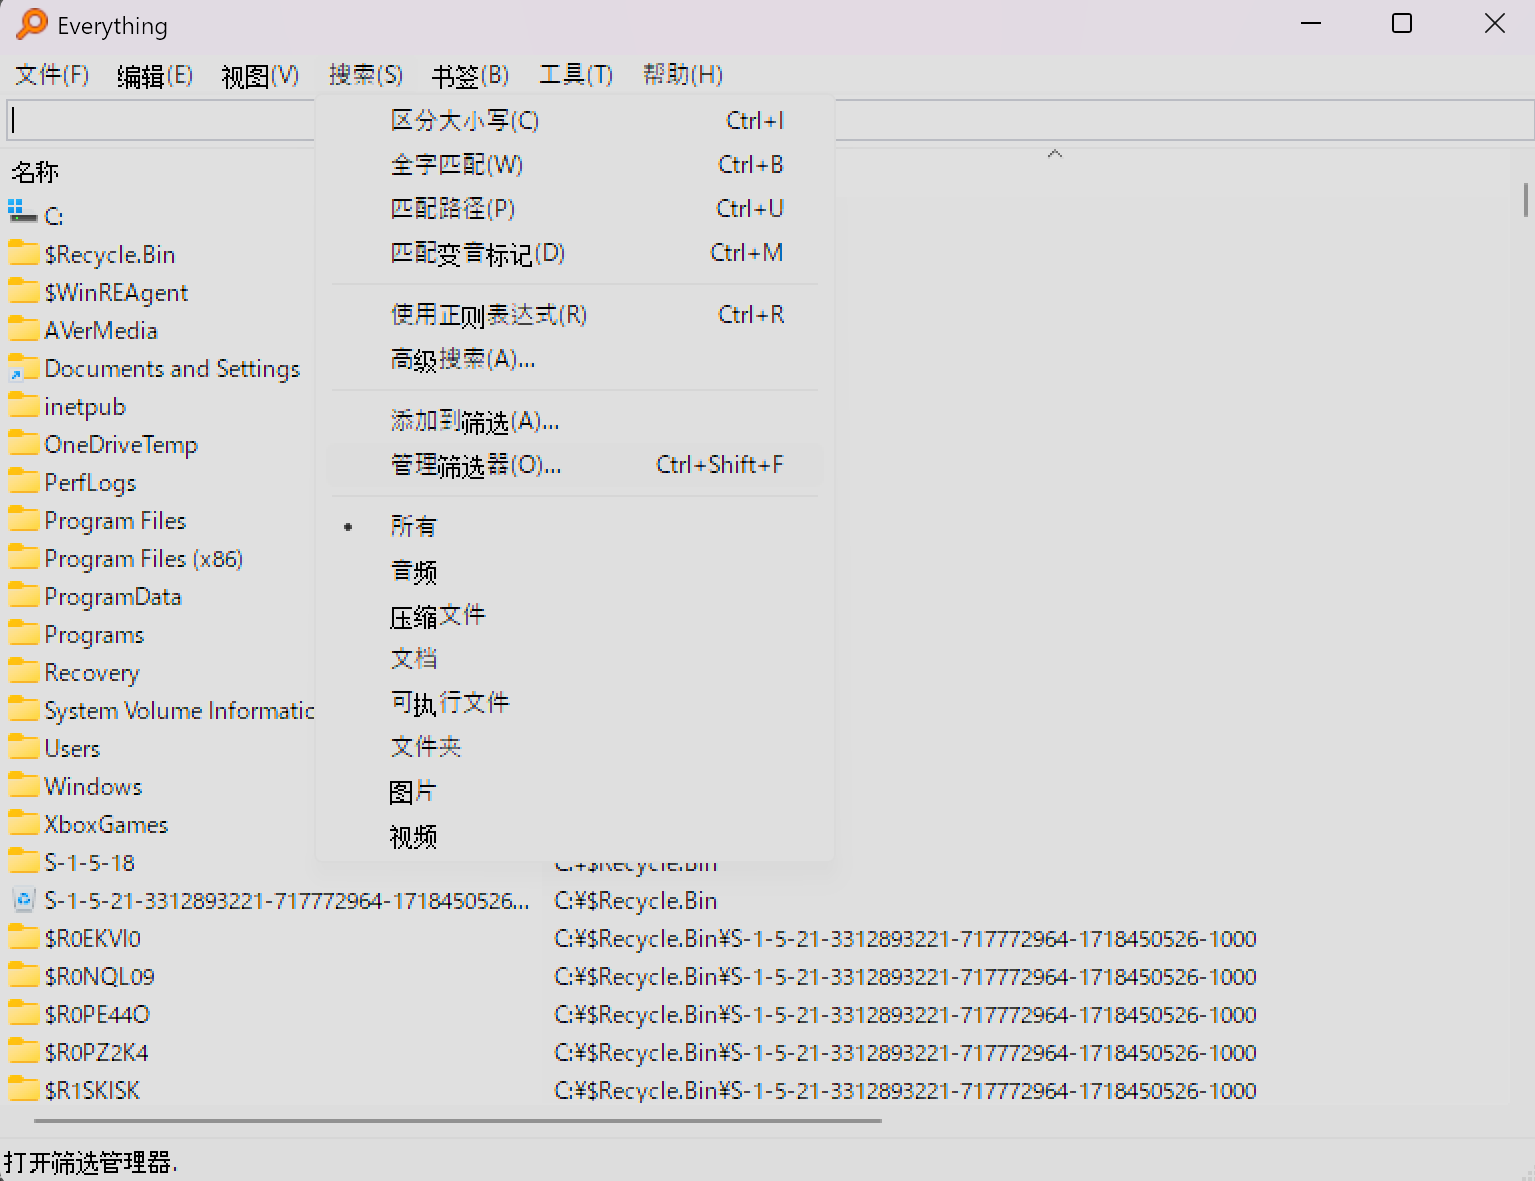
Task: Select the $R1SKISK folder name
Action: 92,1090
